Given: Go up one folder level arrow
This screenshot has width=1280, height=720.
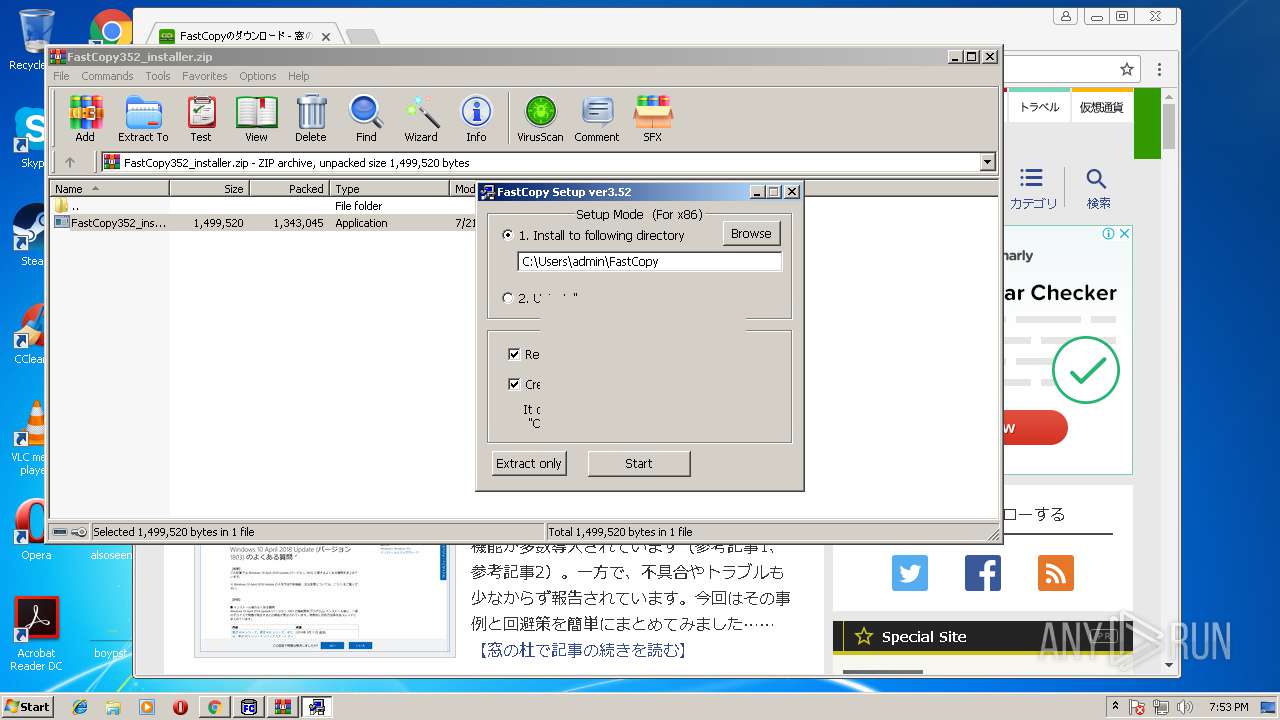Looking at the screenshot, I should click(70, 162).
